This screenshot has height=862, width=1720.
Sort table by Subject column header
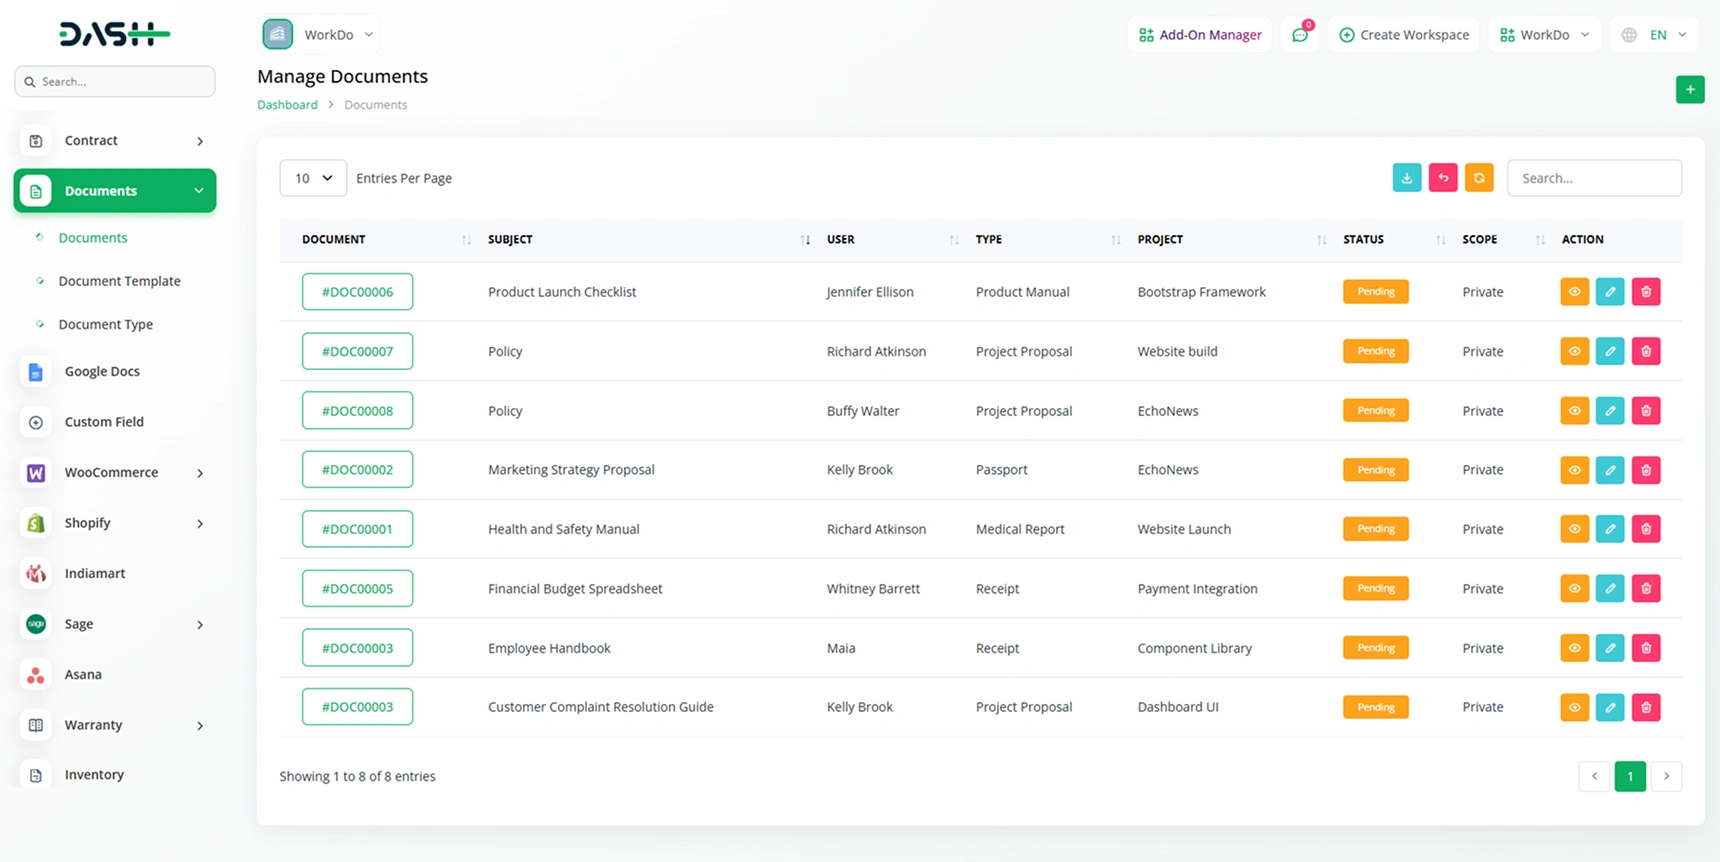[510, 240]
